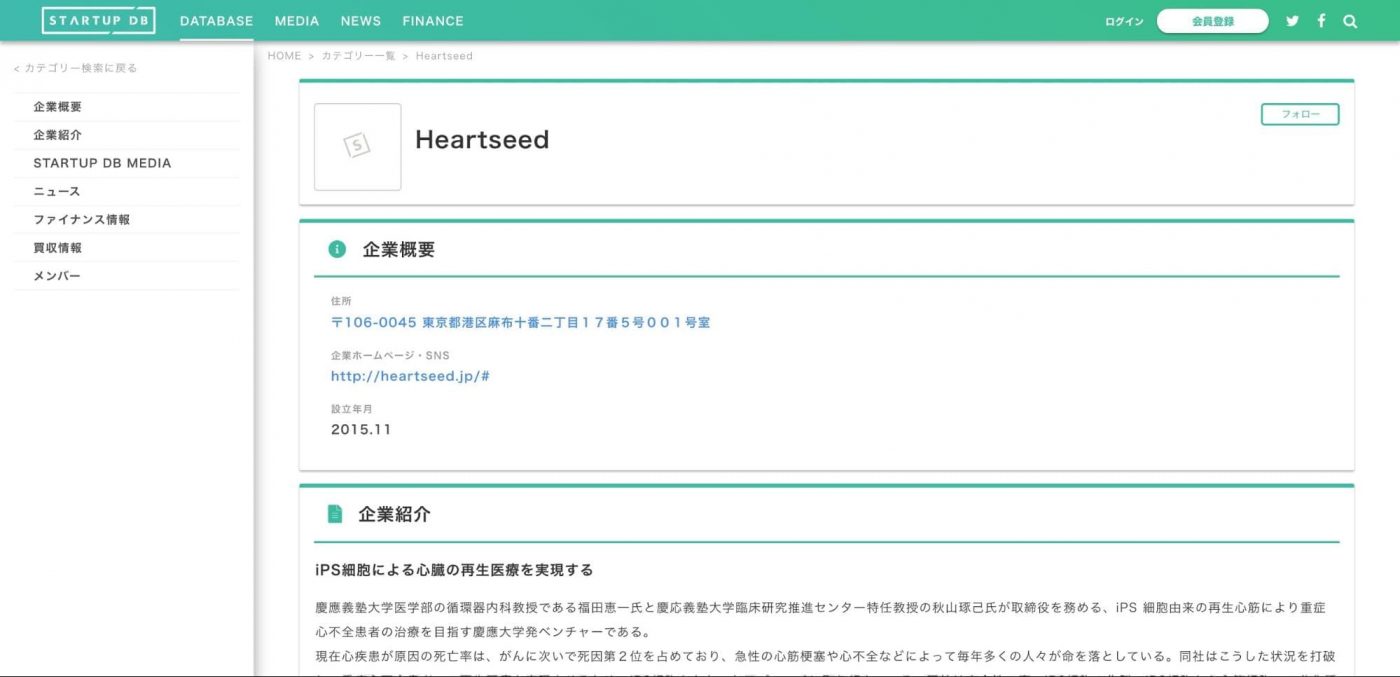Open the DATABASE tab in the navigation

click(x=215, y=20)
